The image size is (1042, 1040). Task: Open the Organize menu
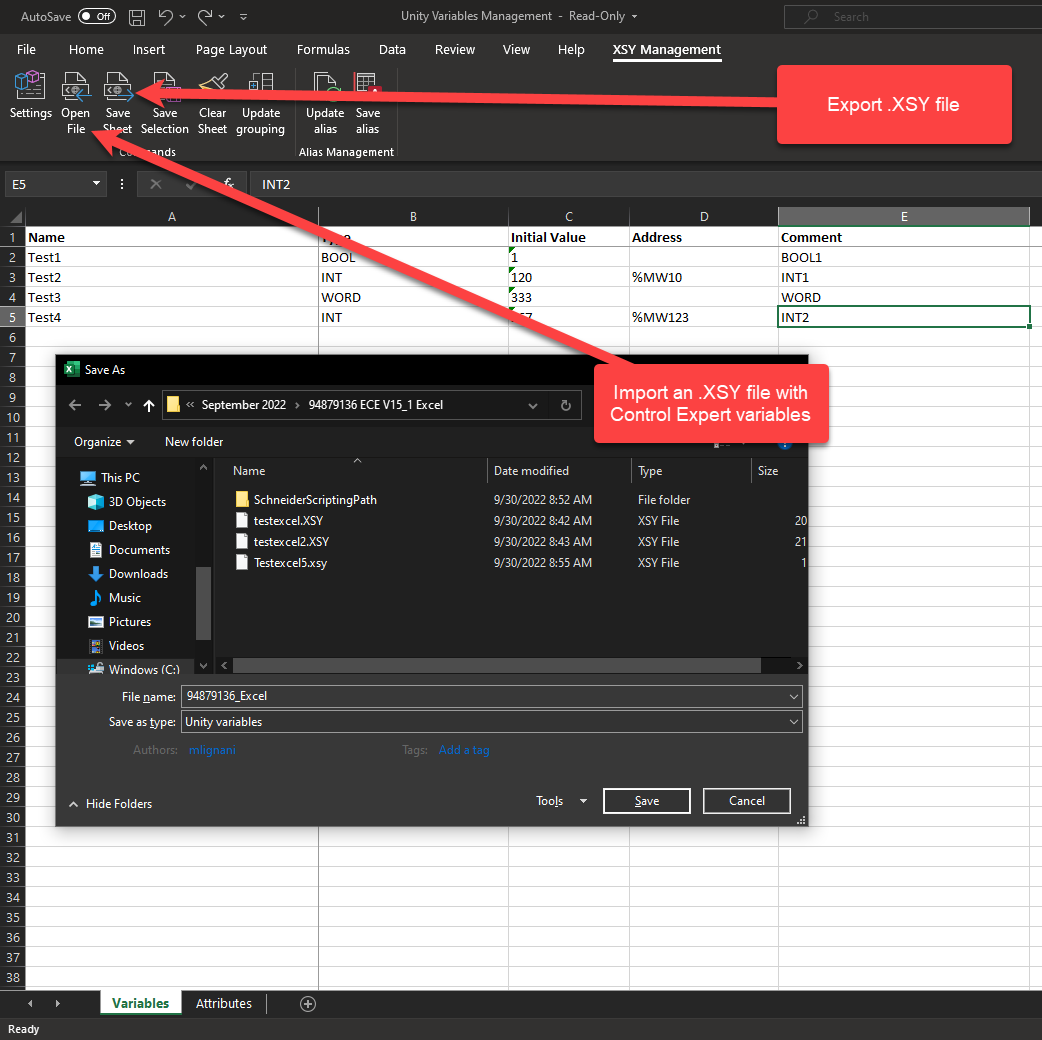pos(104,442)
